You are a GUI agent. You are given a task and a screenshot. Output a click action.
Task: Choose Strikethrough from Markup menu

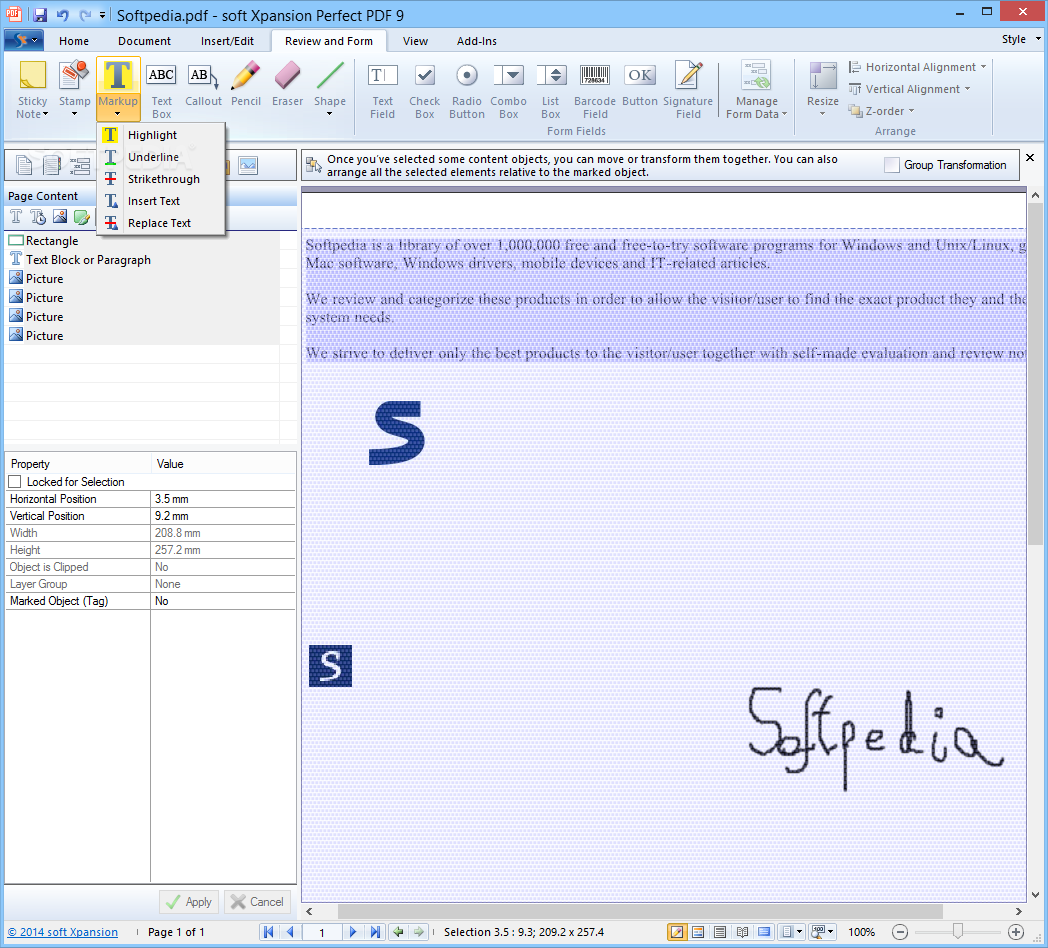161,179
